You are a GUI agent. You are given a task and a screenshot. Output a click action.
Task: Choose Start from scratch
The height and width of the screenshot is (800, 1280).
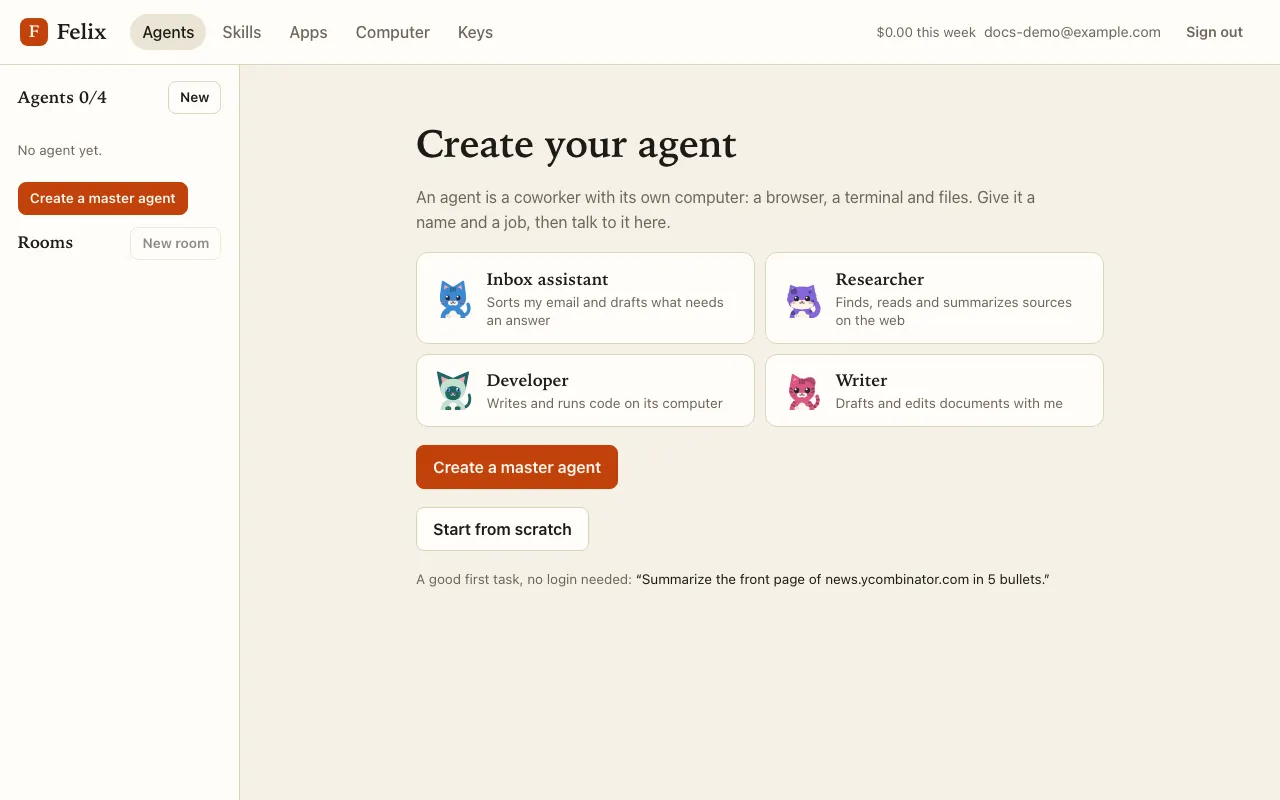point(502,529)
